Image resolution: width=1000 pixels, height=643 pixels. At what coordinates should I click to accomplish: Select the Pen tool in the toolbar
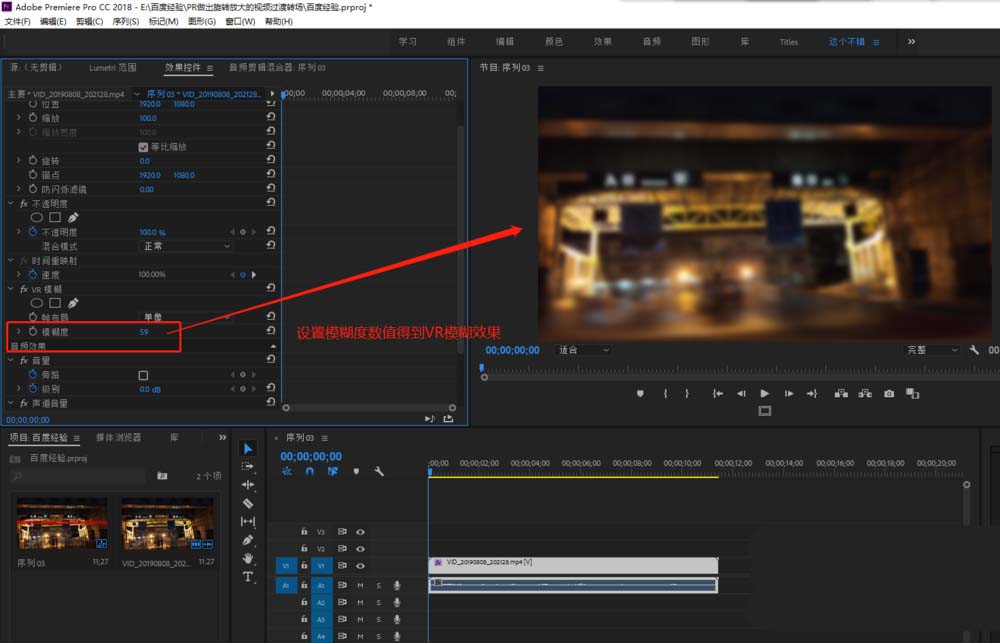pos(248,540)
